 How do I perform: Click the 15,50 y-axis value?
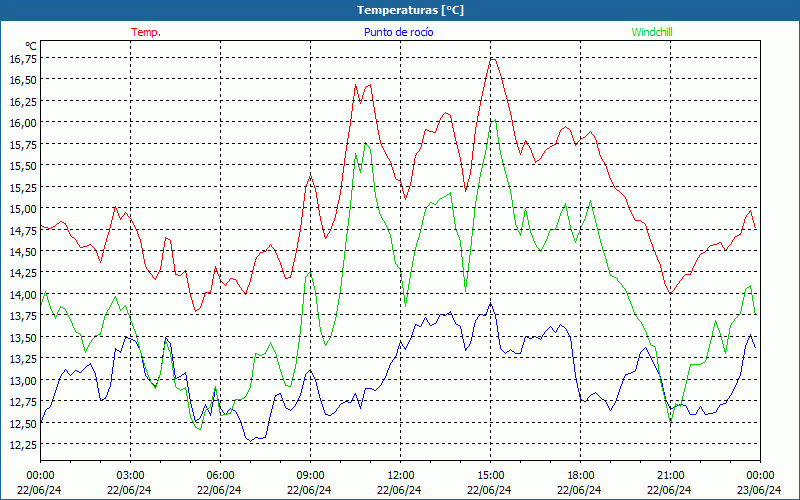coord(23,166)
